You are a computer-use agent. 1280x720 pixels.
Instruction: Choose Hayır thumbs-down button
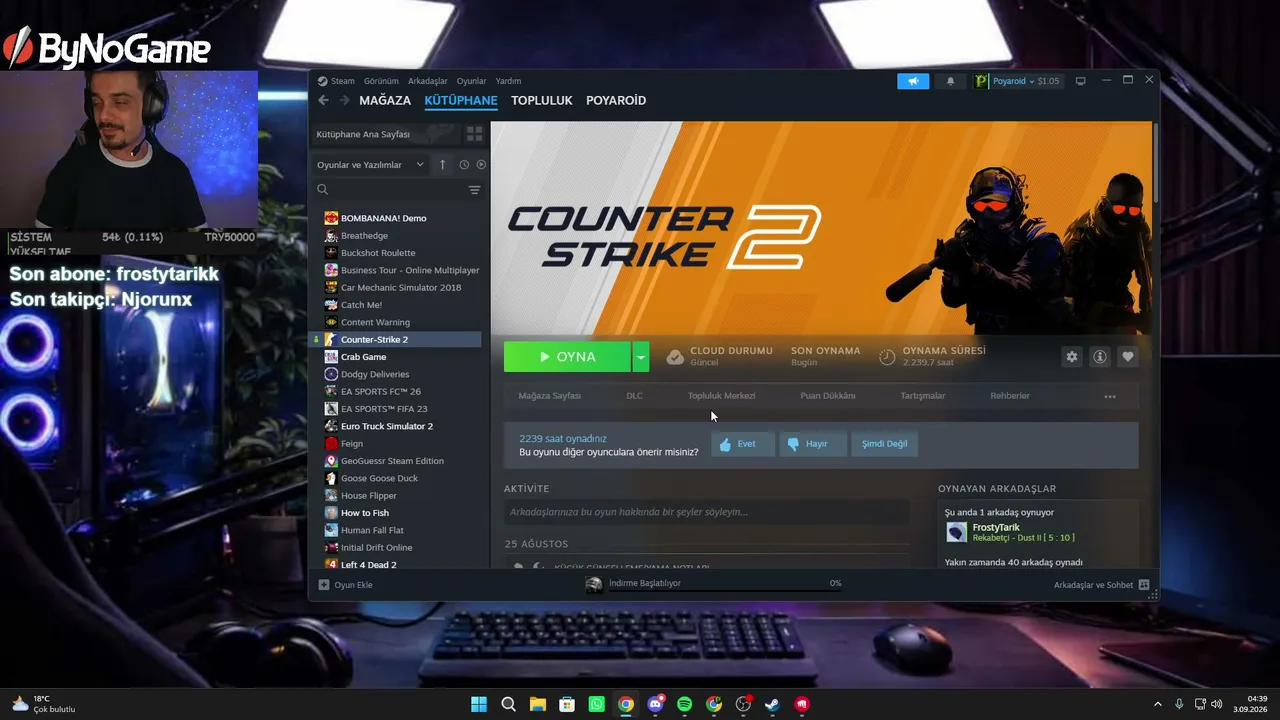click(x=813, y=444)
